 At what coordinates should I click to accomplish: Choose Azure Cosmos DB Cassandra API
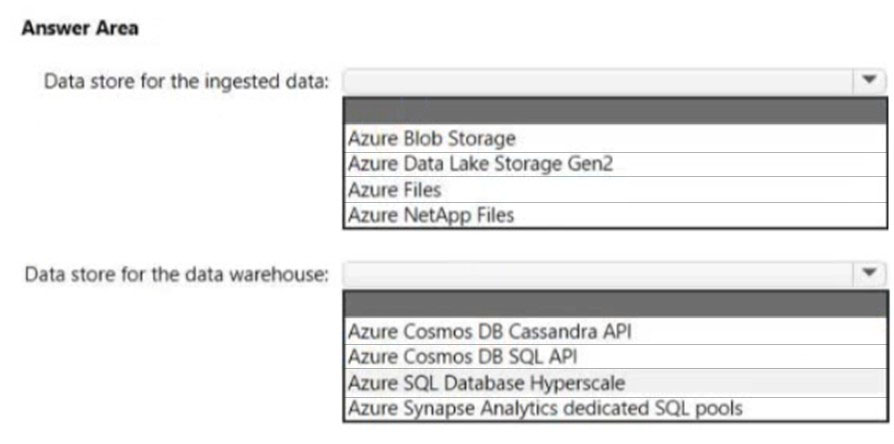(615, 331)
